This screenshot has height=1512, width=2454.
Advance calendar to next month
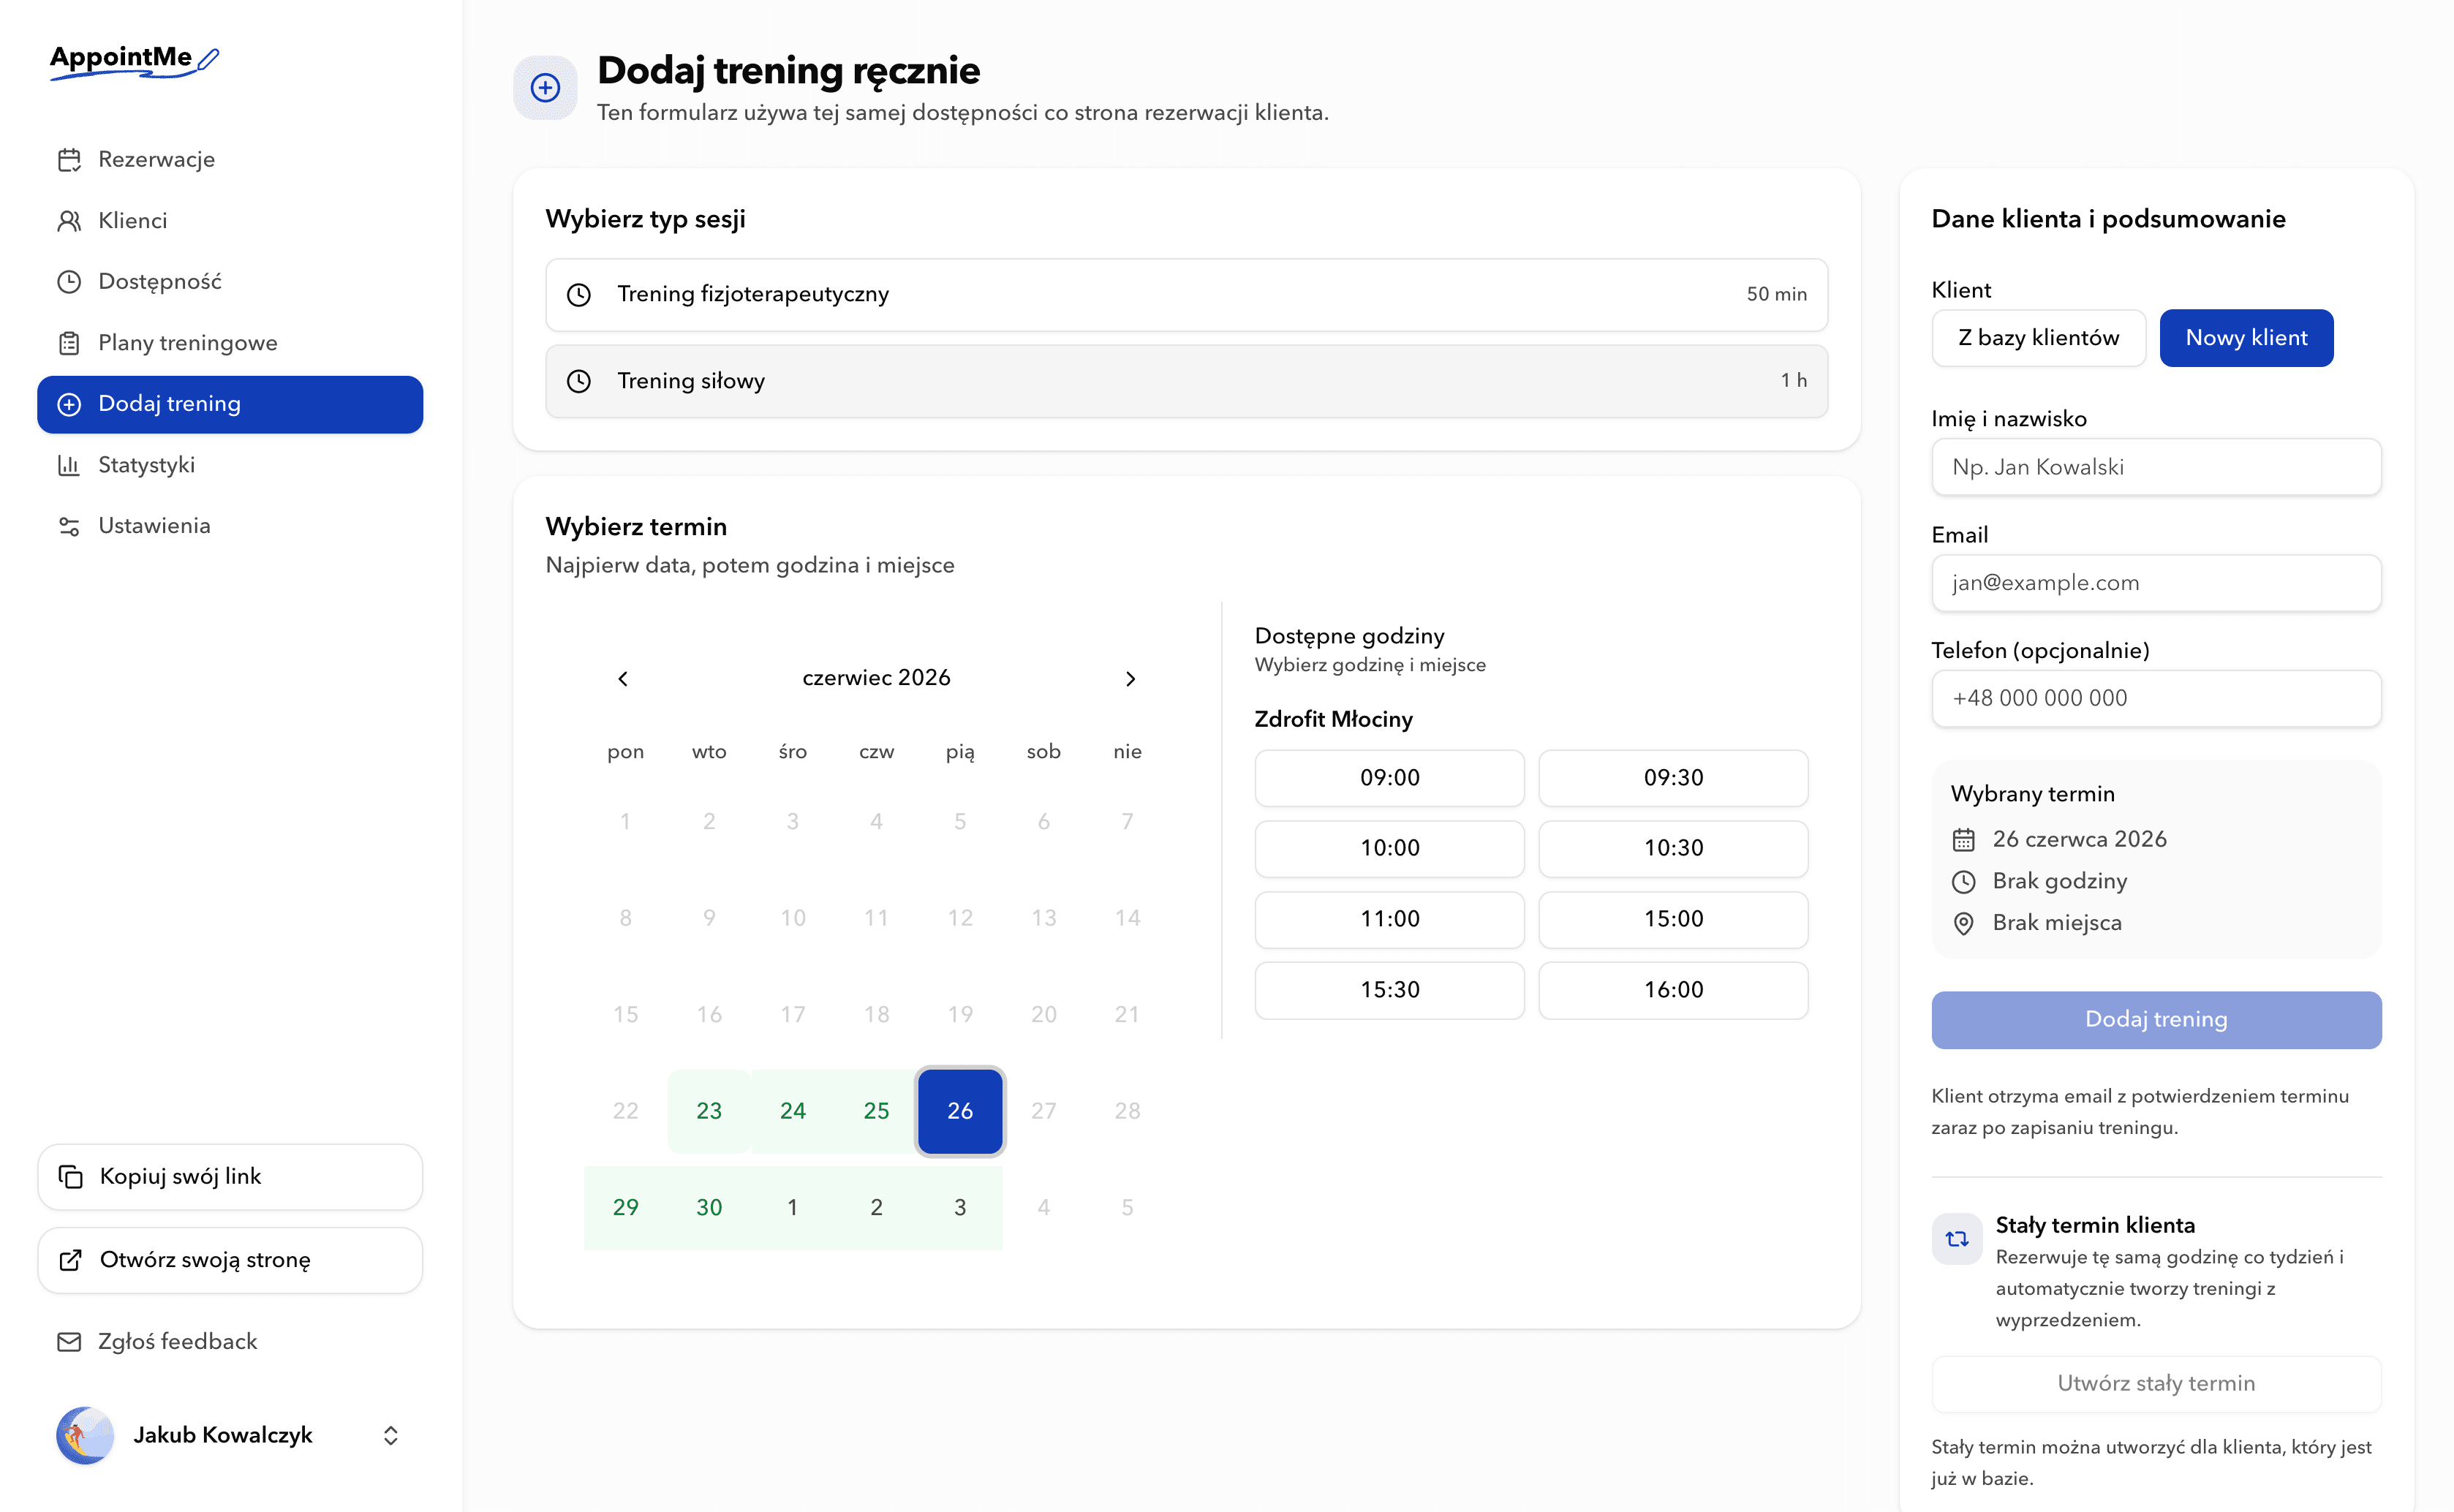1130,679
